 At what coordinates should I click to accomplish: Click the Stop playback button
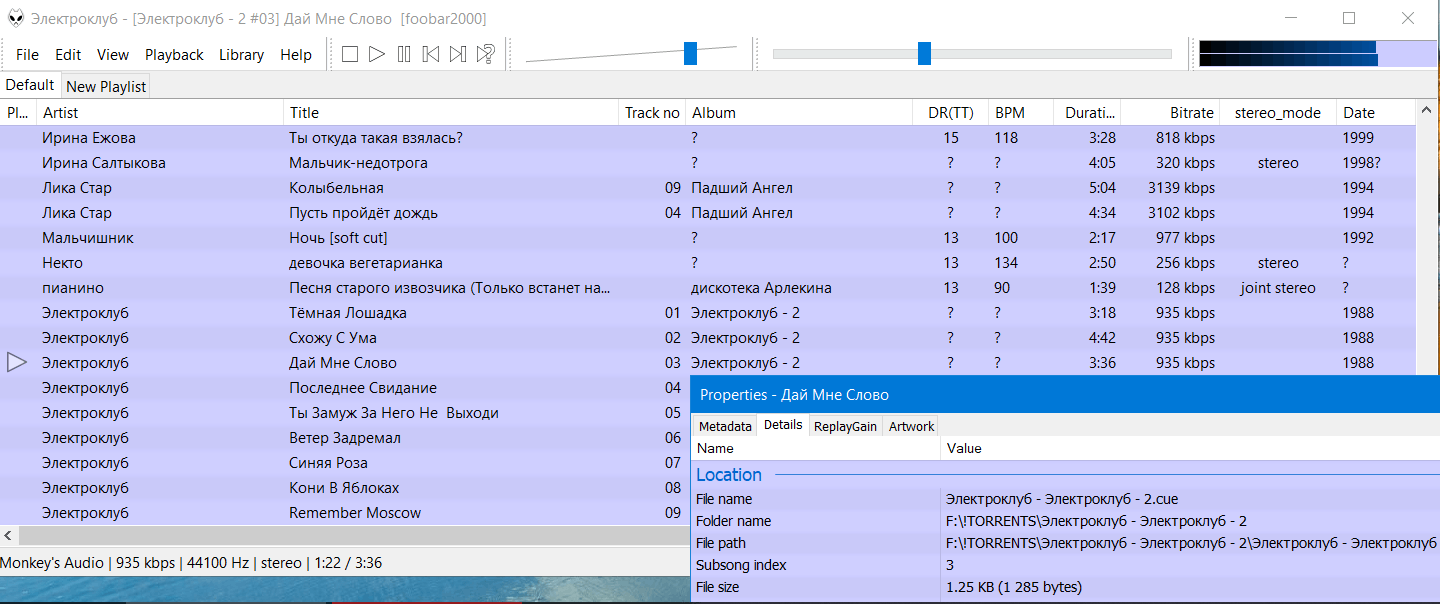[x=350, y=54]
